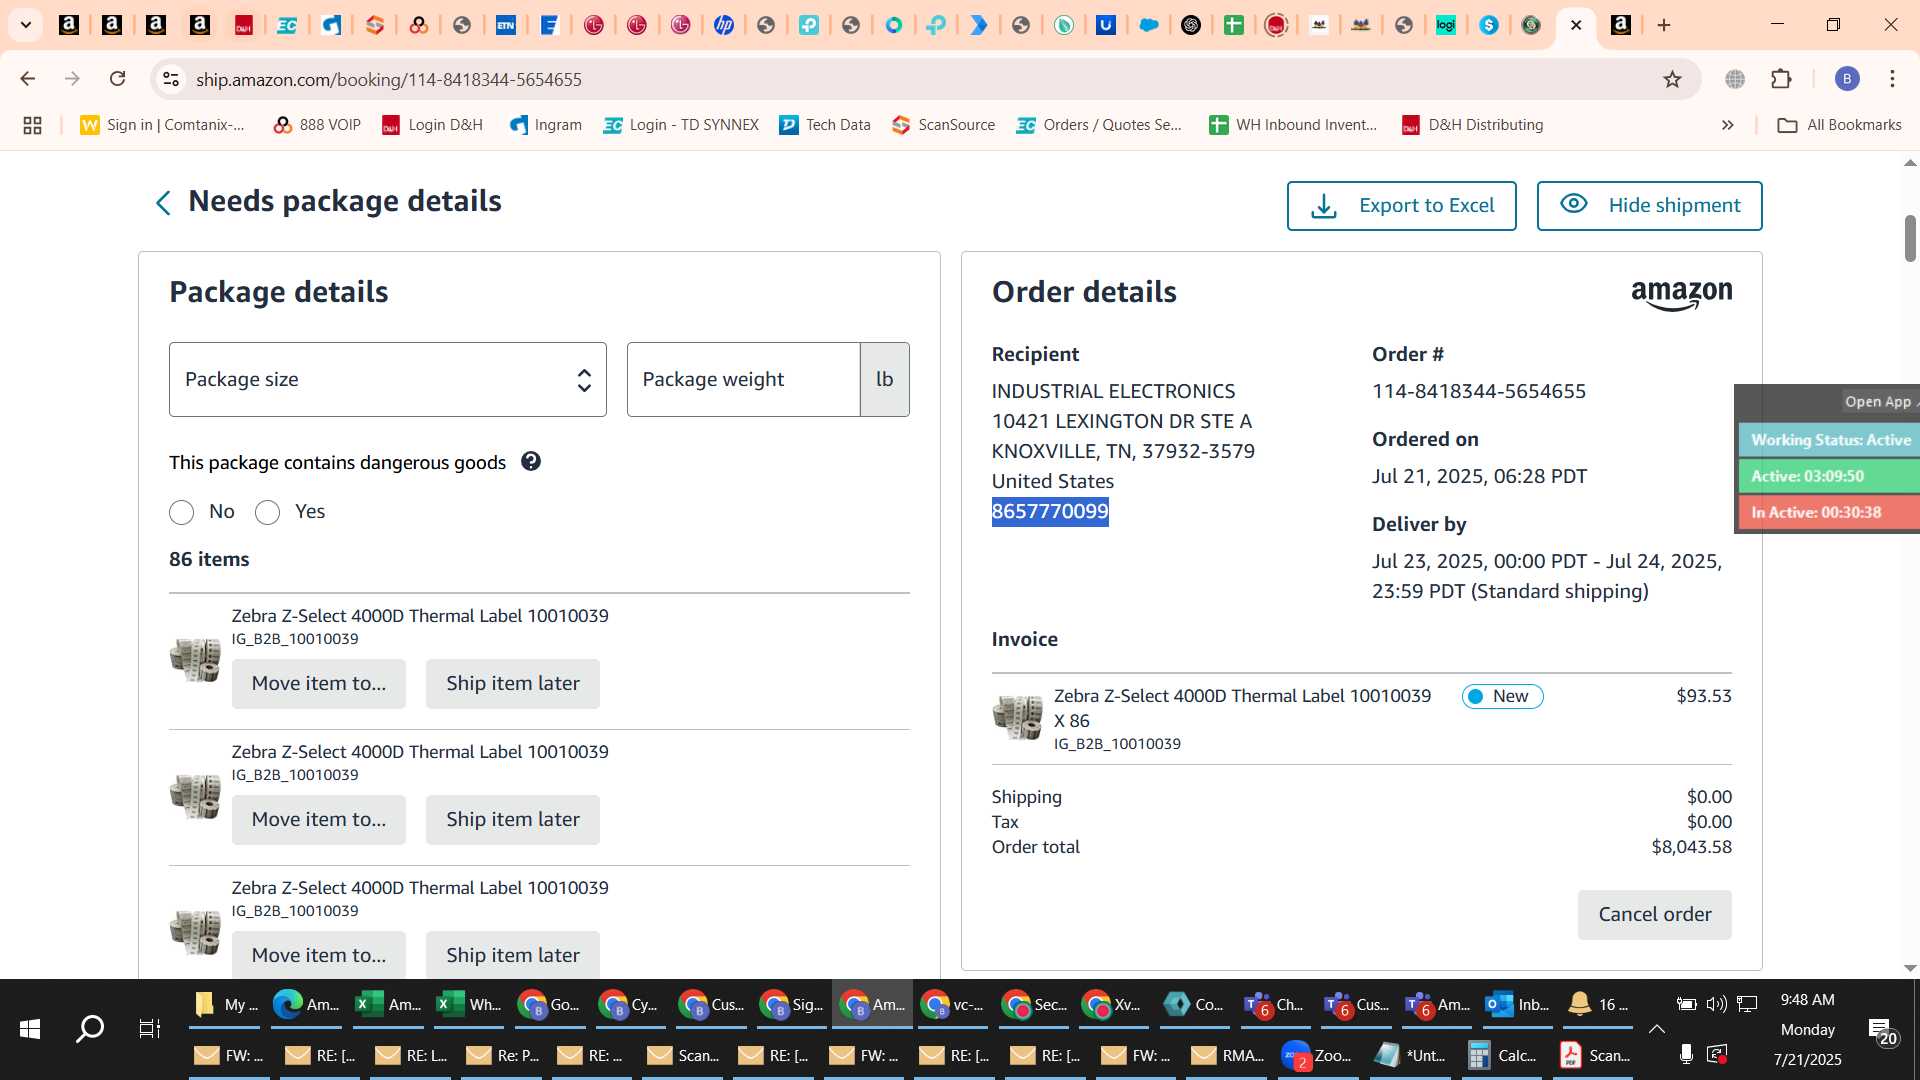This screenshot has height=1080, width=1920.
Task: Click Hide shipment eye button
Action: click(x=1649, y=206)
